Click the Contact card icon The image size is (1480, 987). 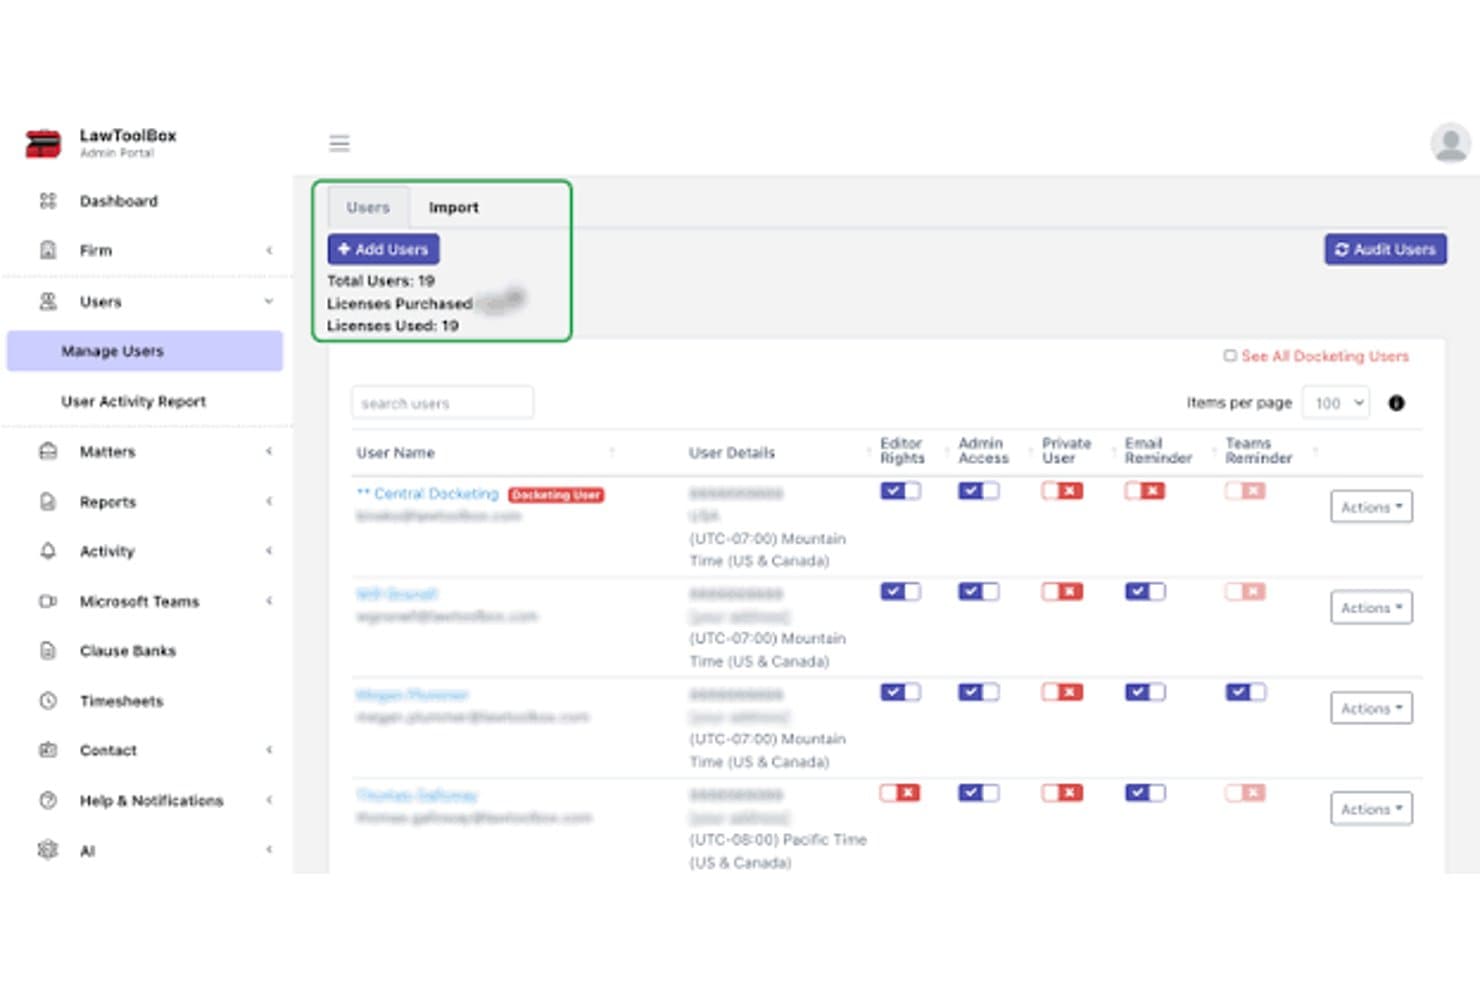pos(48,750)
